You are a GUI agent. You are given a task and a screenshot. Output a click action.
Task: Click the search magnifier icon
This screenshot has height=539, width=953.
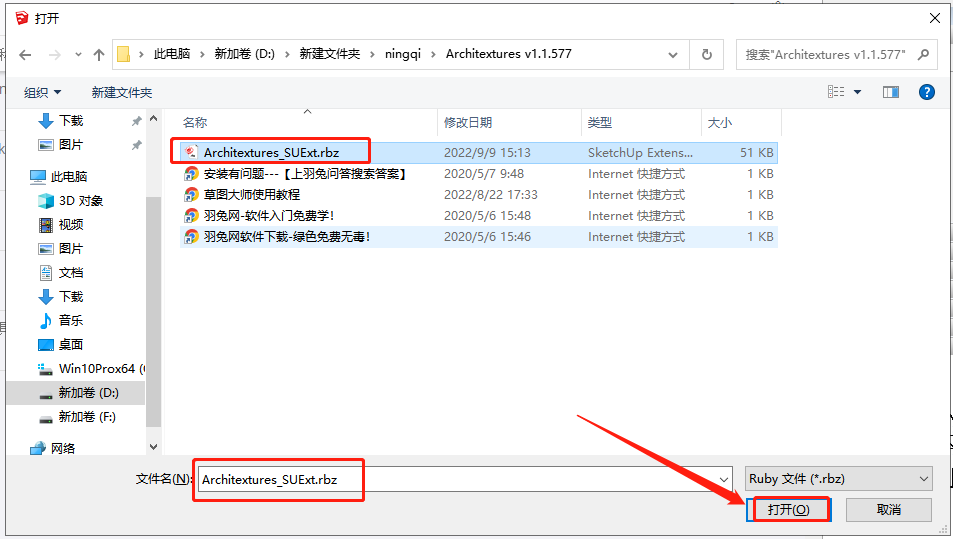point(923,55)
